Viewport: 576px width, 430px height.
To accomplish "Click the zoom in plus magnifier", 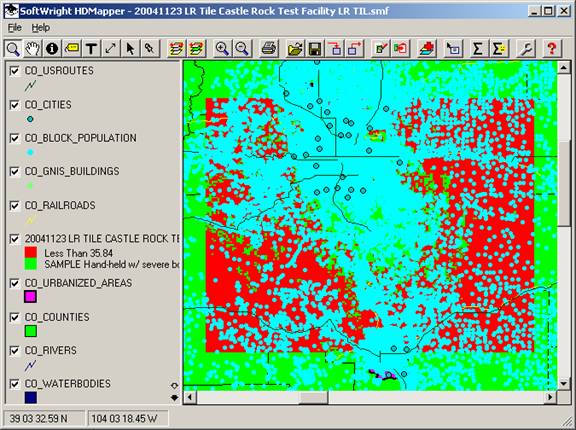I will [222, 48].
